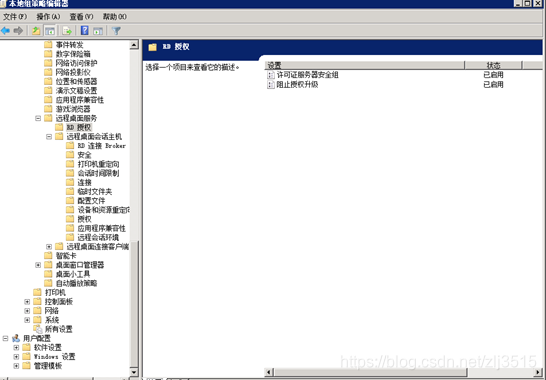Sort by the 设置 column header
546x380 pixels.
coord(365,65)
